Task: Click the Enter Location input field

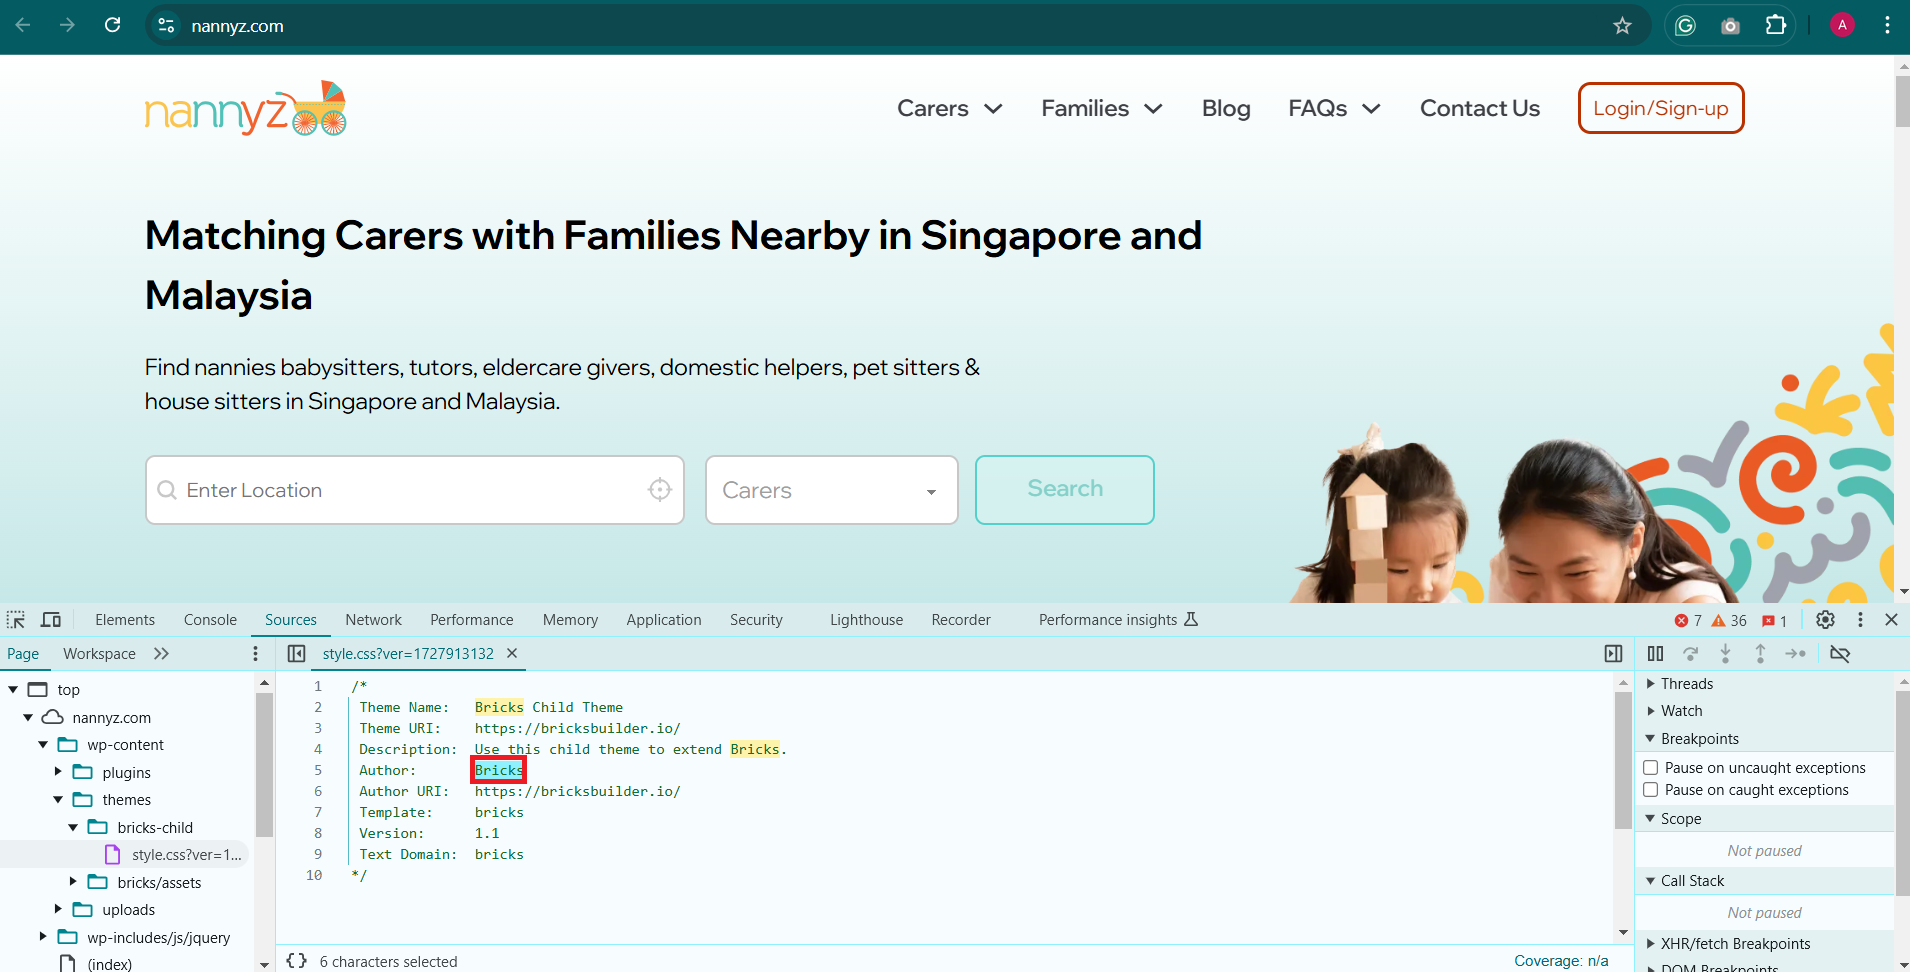Action: click(x=415, y=490)
